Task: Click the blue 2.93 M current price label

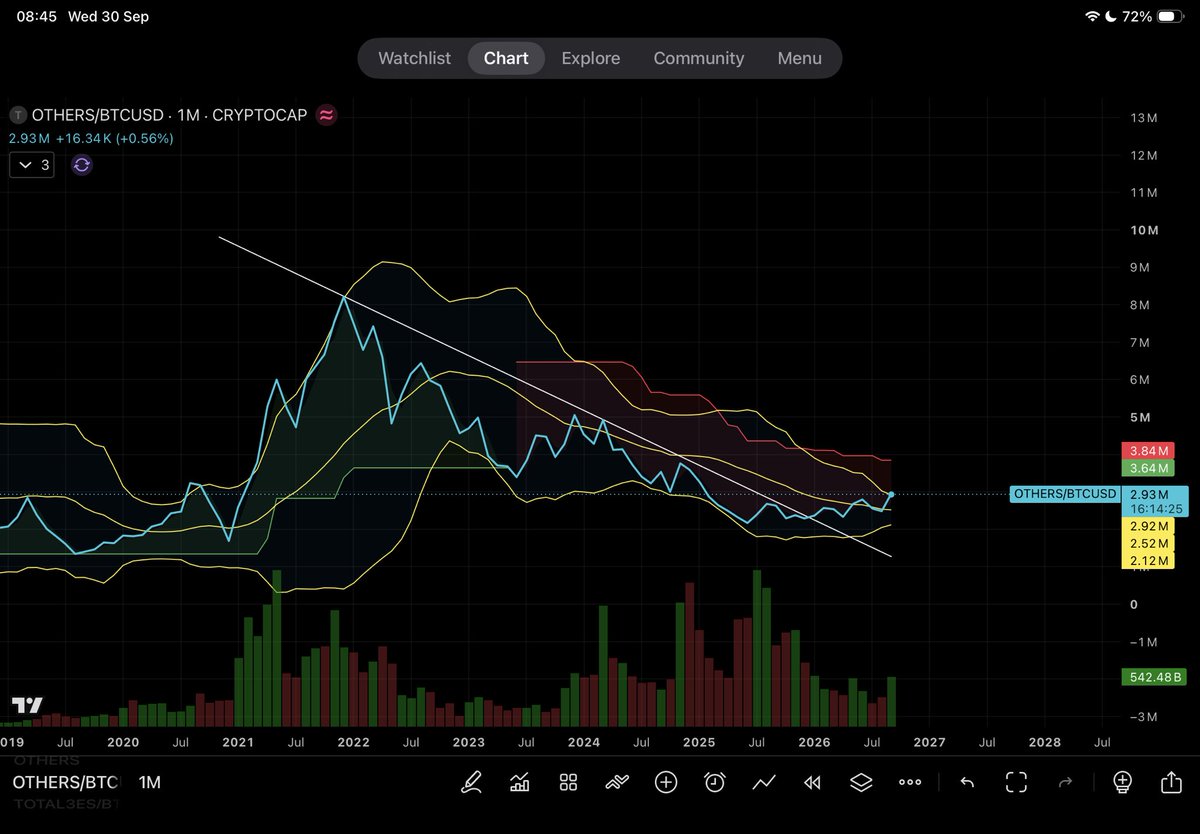Action: [x=1149, y=494]
